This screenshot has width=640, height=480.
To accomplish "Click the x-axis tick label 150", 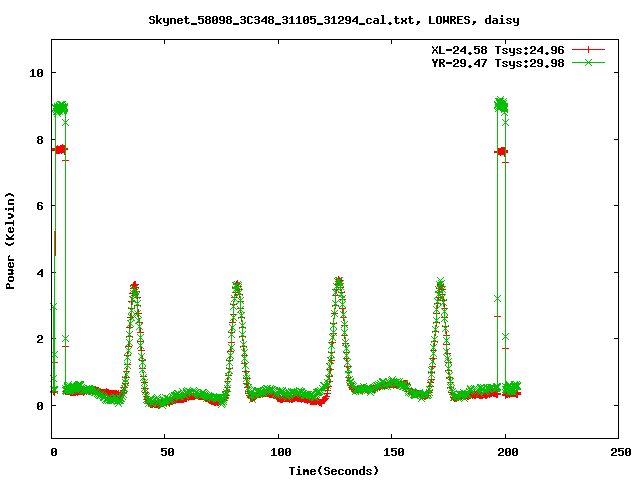I will (x=394, y=452).
